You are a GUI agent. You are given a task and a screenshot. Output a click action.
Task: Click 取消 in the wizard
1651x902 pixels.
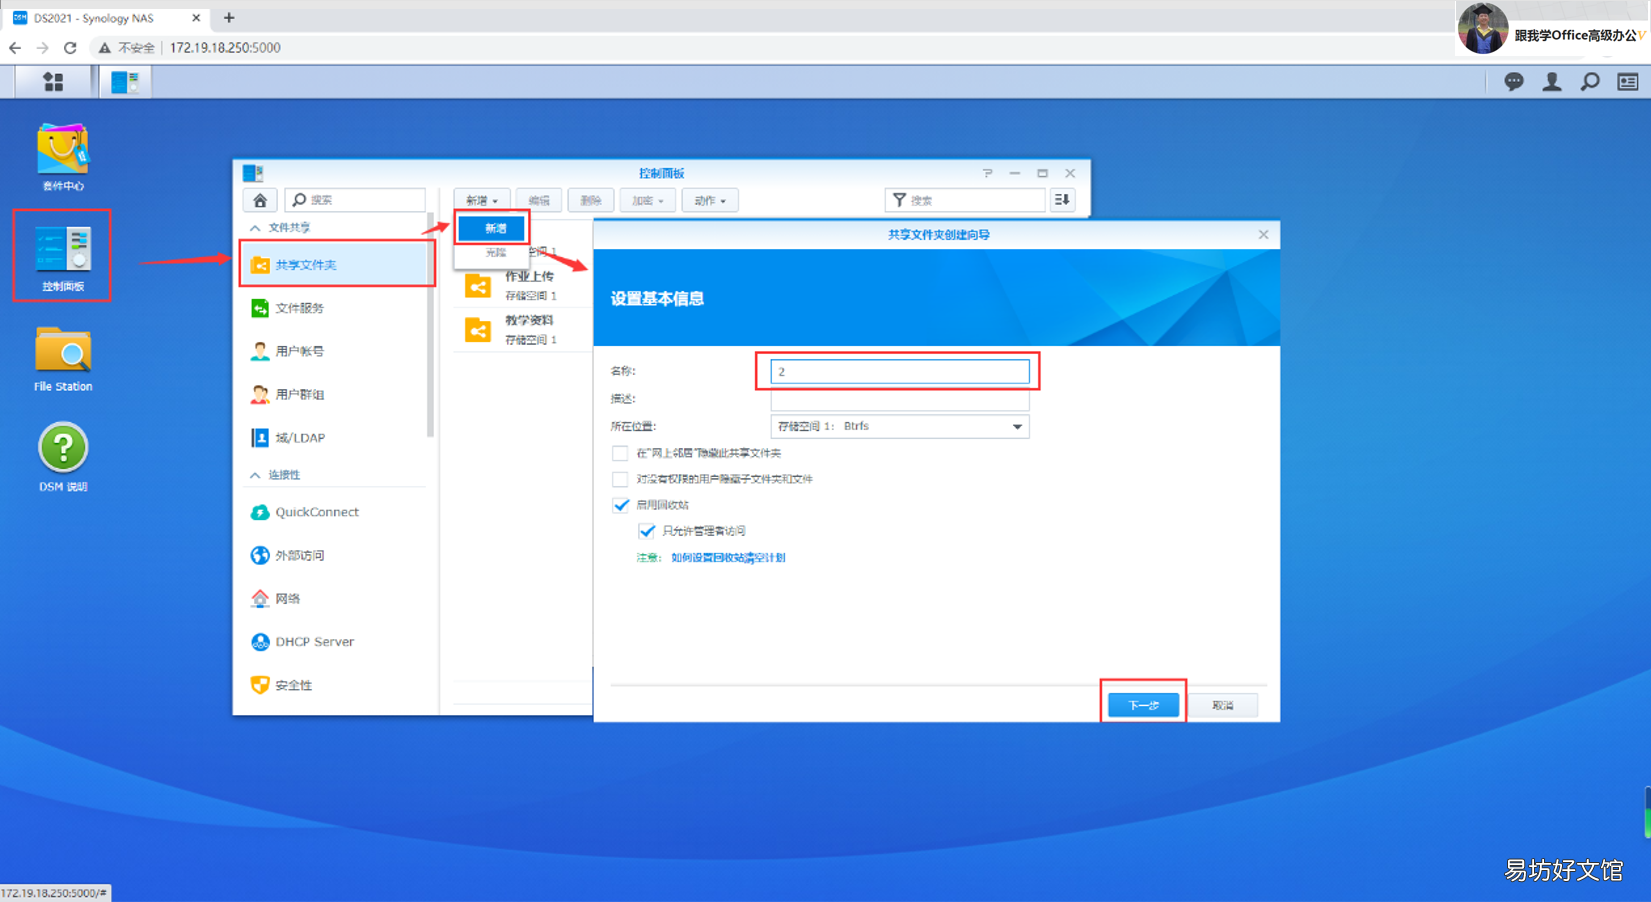(x=1222, y=705)
